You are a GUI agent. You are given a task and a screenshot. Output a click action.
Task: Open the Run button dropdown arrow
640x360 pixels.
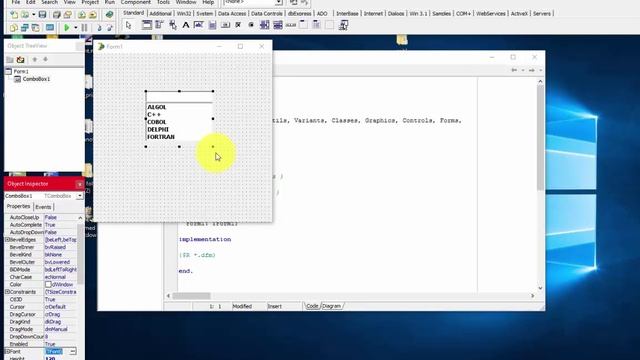76,28
